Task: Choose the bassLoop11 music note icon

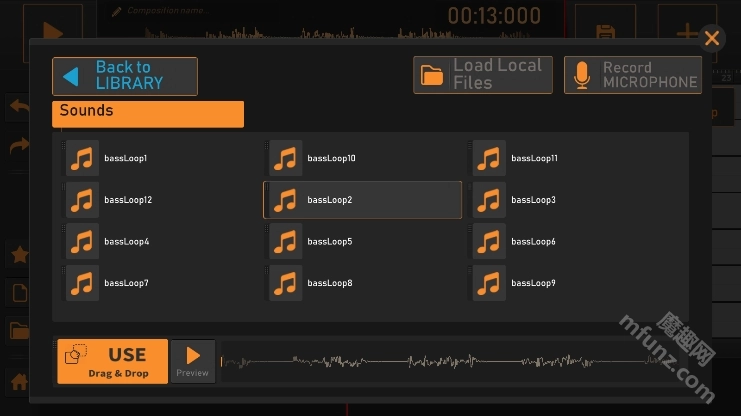Action: coord(489,159)
